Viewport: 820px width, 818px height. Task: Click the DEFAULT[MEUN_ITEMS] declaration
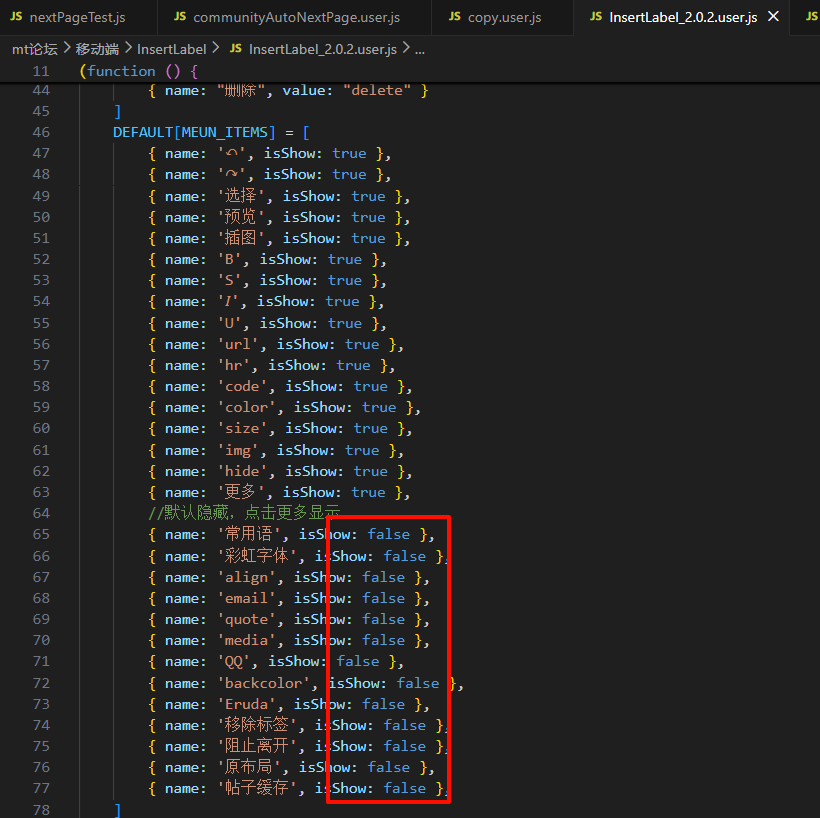pos(194,132)
